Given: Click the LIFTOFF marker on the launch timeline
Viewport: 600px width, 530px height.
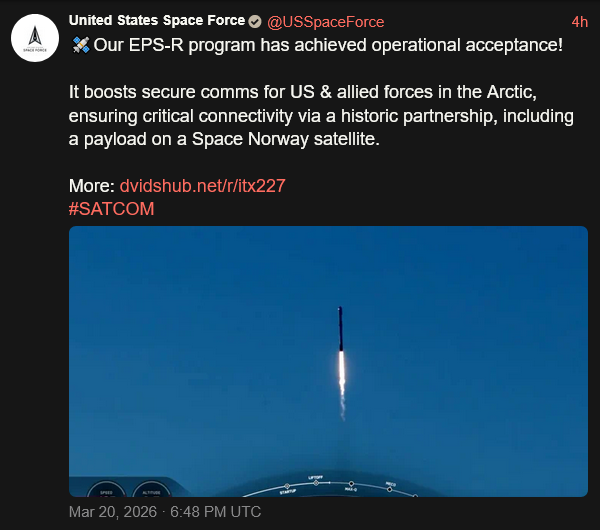Looking at the screenshot, I should (316, 479).
